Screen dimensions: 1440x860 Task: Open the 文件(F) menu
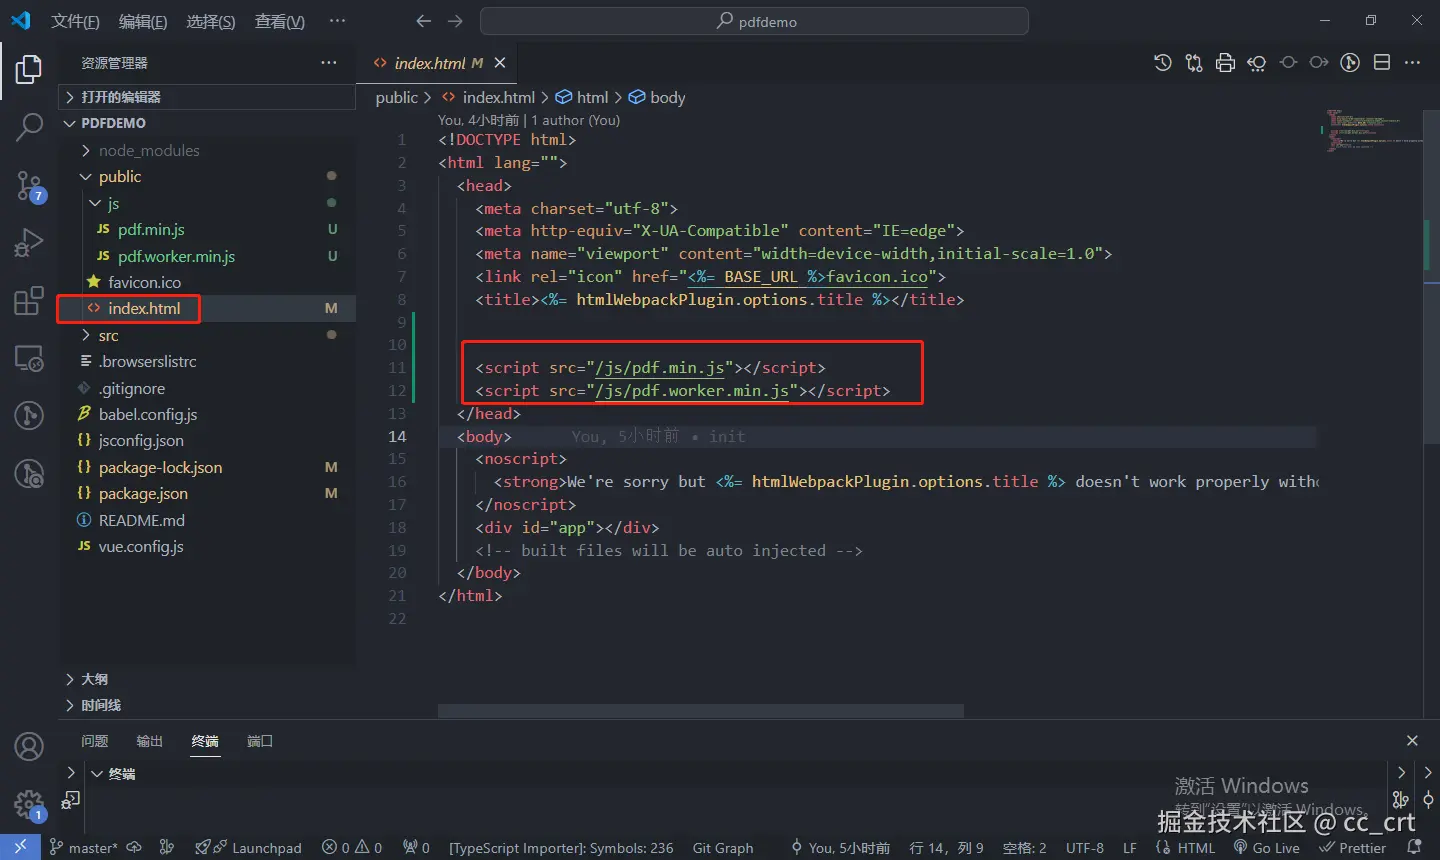[x=75, y=21]
